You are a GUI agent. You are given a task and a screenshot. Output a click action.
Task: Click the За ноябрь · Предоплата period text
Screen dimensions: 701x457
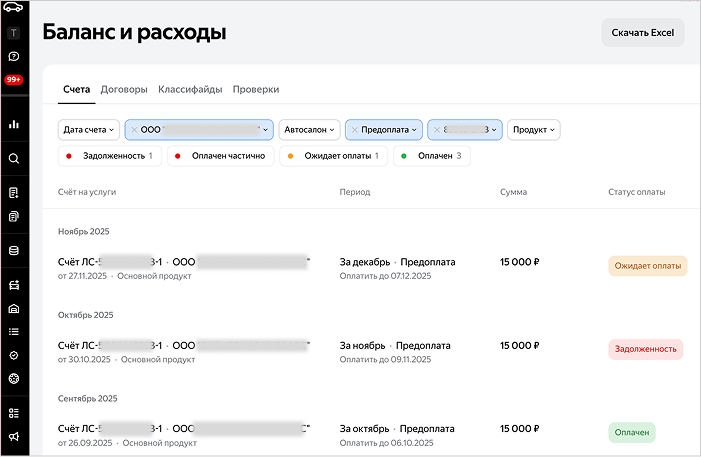pos(395,346)
